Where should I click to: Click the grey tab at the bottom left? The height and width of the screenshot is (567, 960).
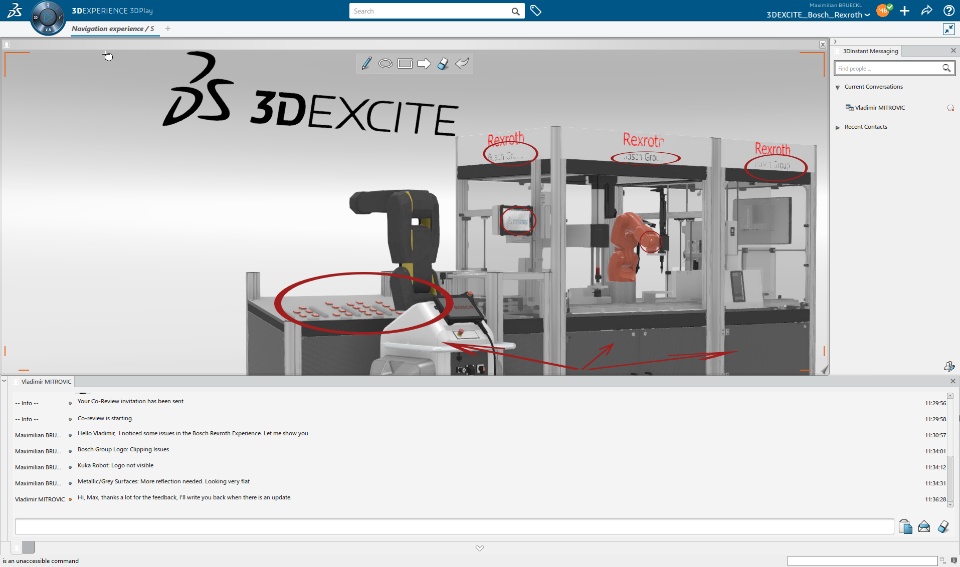tap(28, 547)
